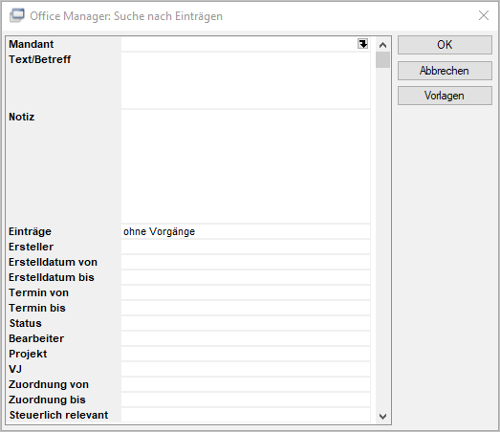
Task: Click the Einträge row label
Action: point(30,231)
